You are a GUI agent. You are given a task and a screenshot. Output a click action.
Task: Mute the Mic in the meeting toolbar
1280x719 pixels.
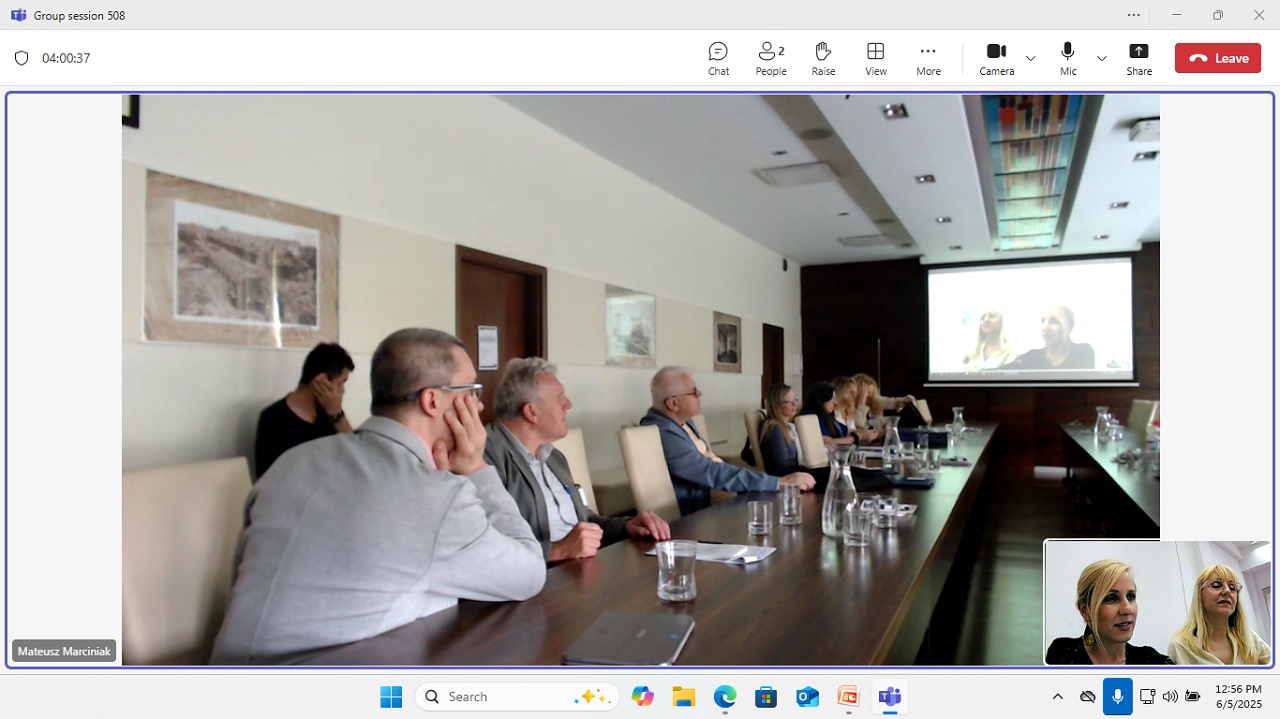[1068, 58]
